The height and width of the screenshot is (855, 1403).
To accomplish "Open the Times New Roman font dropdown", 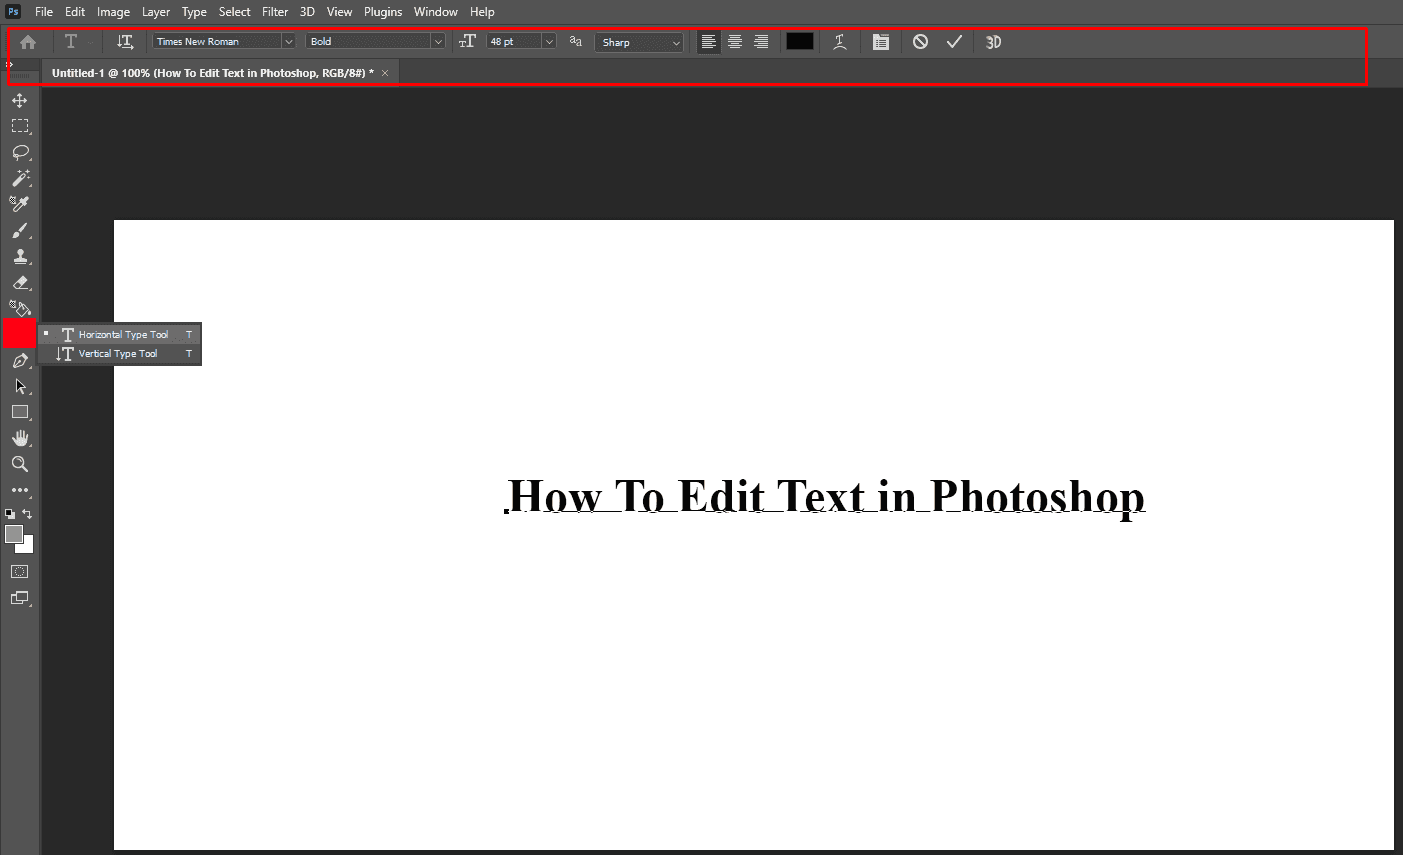I will pyautogui.click(x=288, y=42).
